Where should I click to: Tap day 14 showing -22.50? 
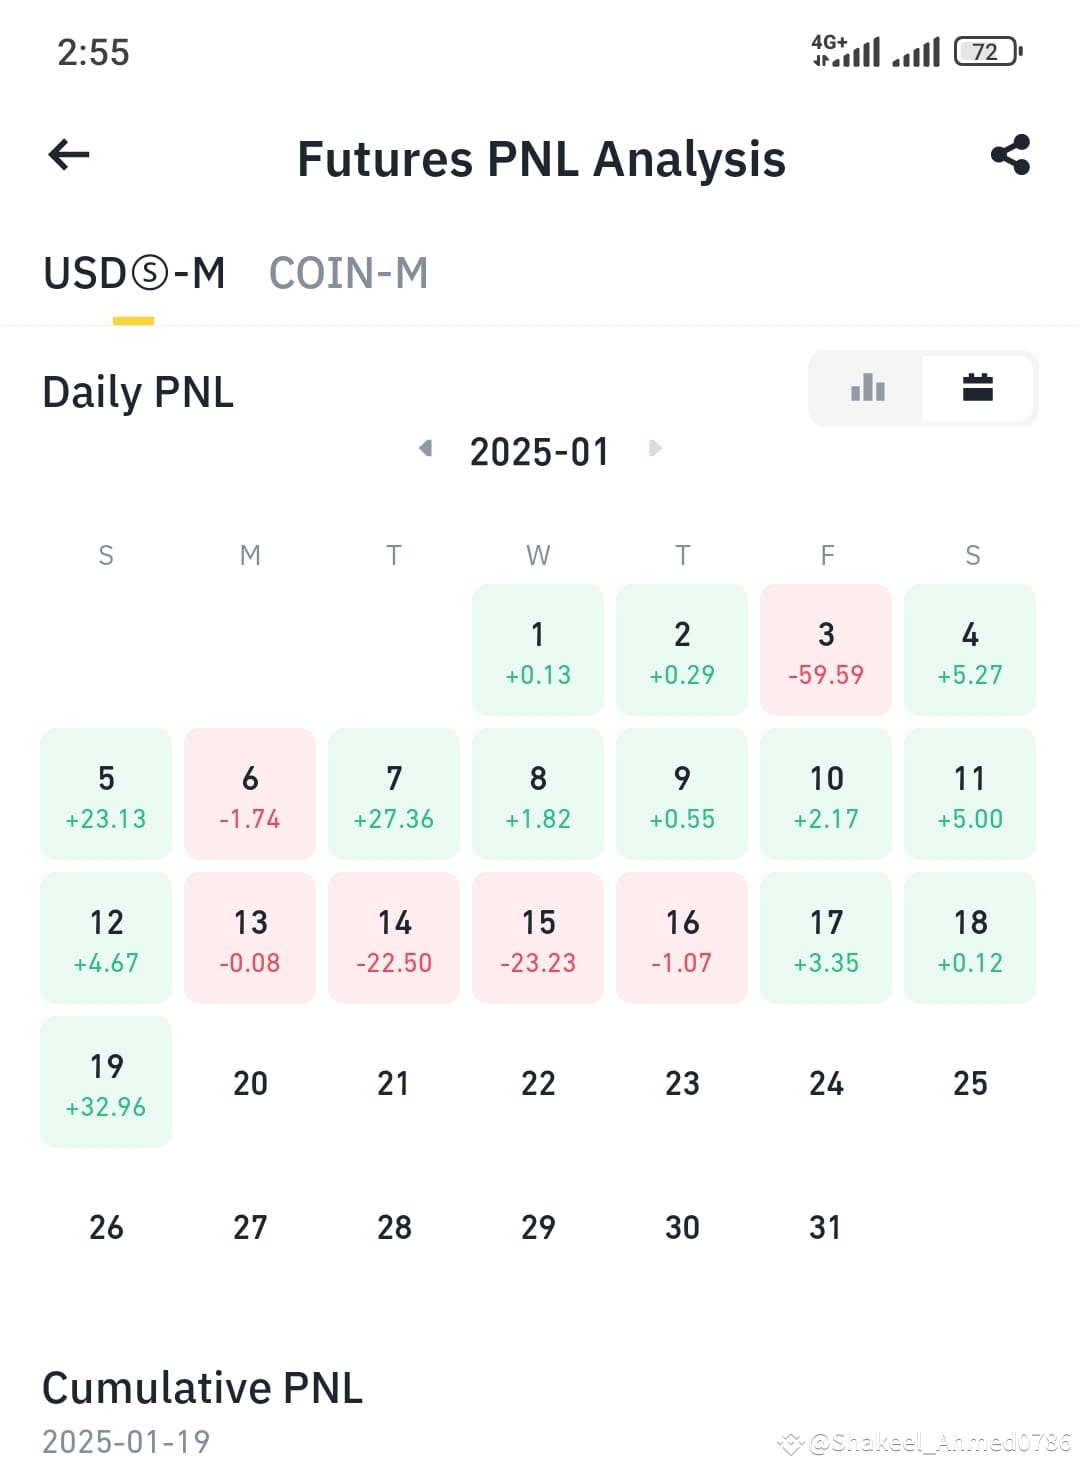(x=394, y=938)
